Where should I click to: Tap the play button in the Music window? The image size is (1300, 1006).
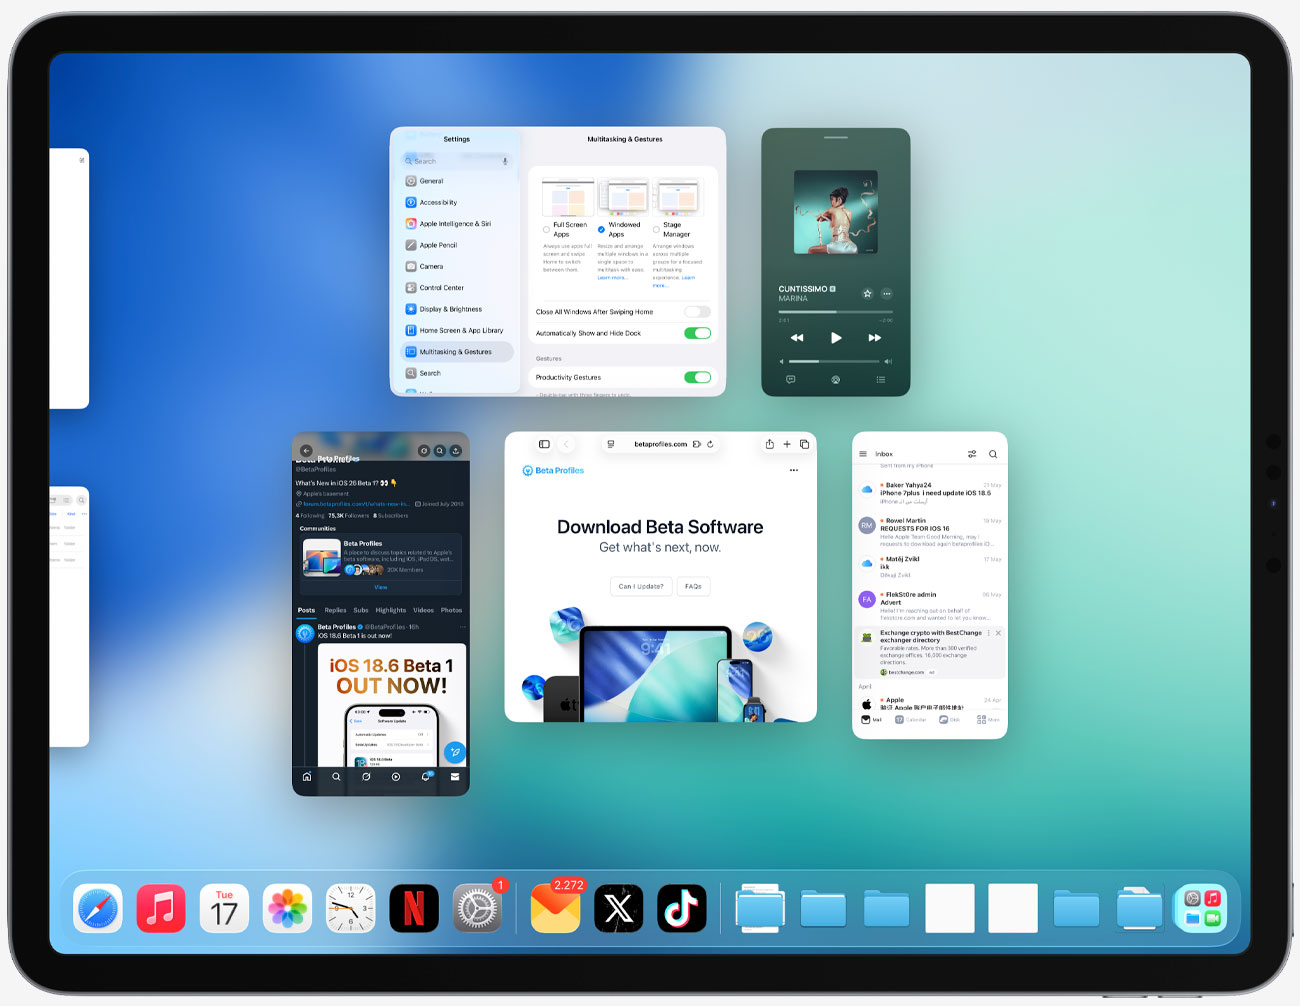836,338
